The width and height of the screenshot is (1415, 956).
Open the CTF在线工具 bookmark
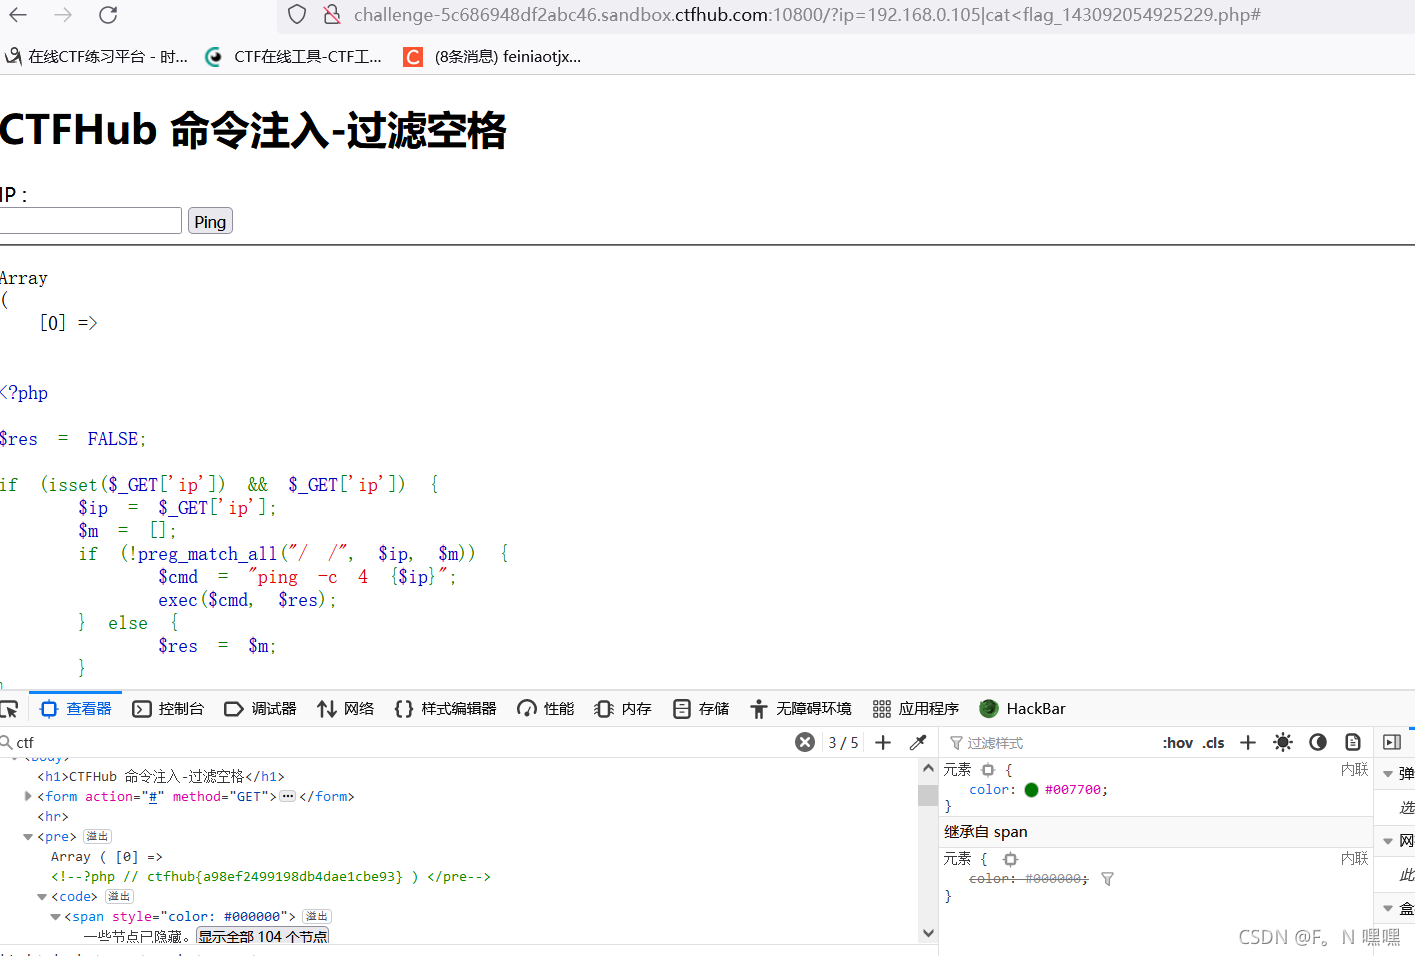[x=294, y=57]
